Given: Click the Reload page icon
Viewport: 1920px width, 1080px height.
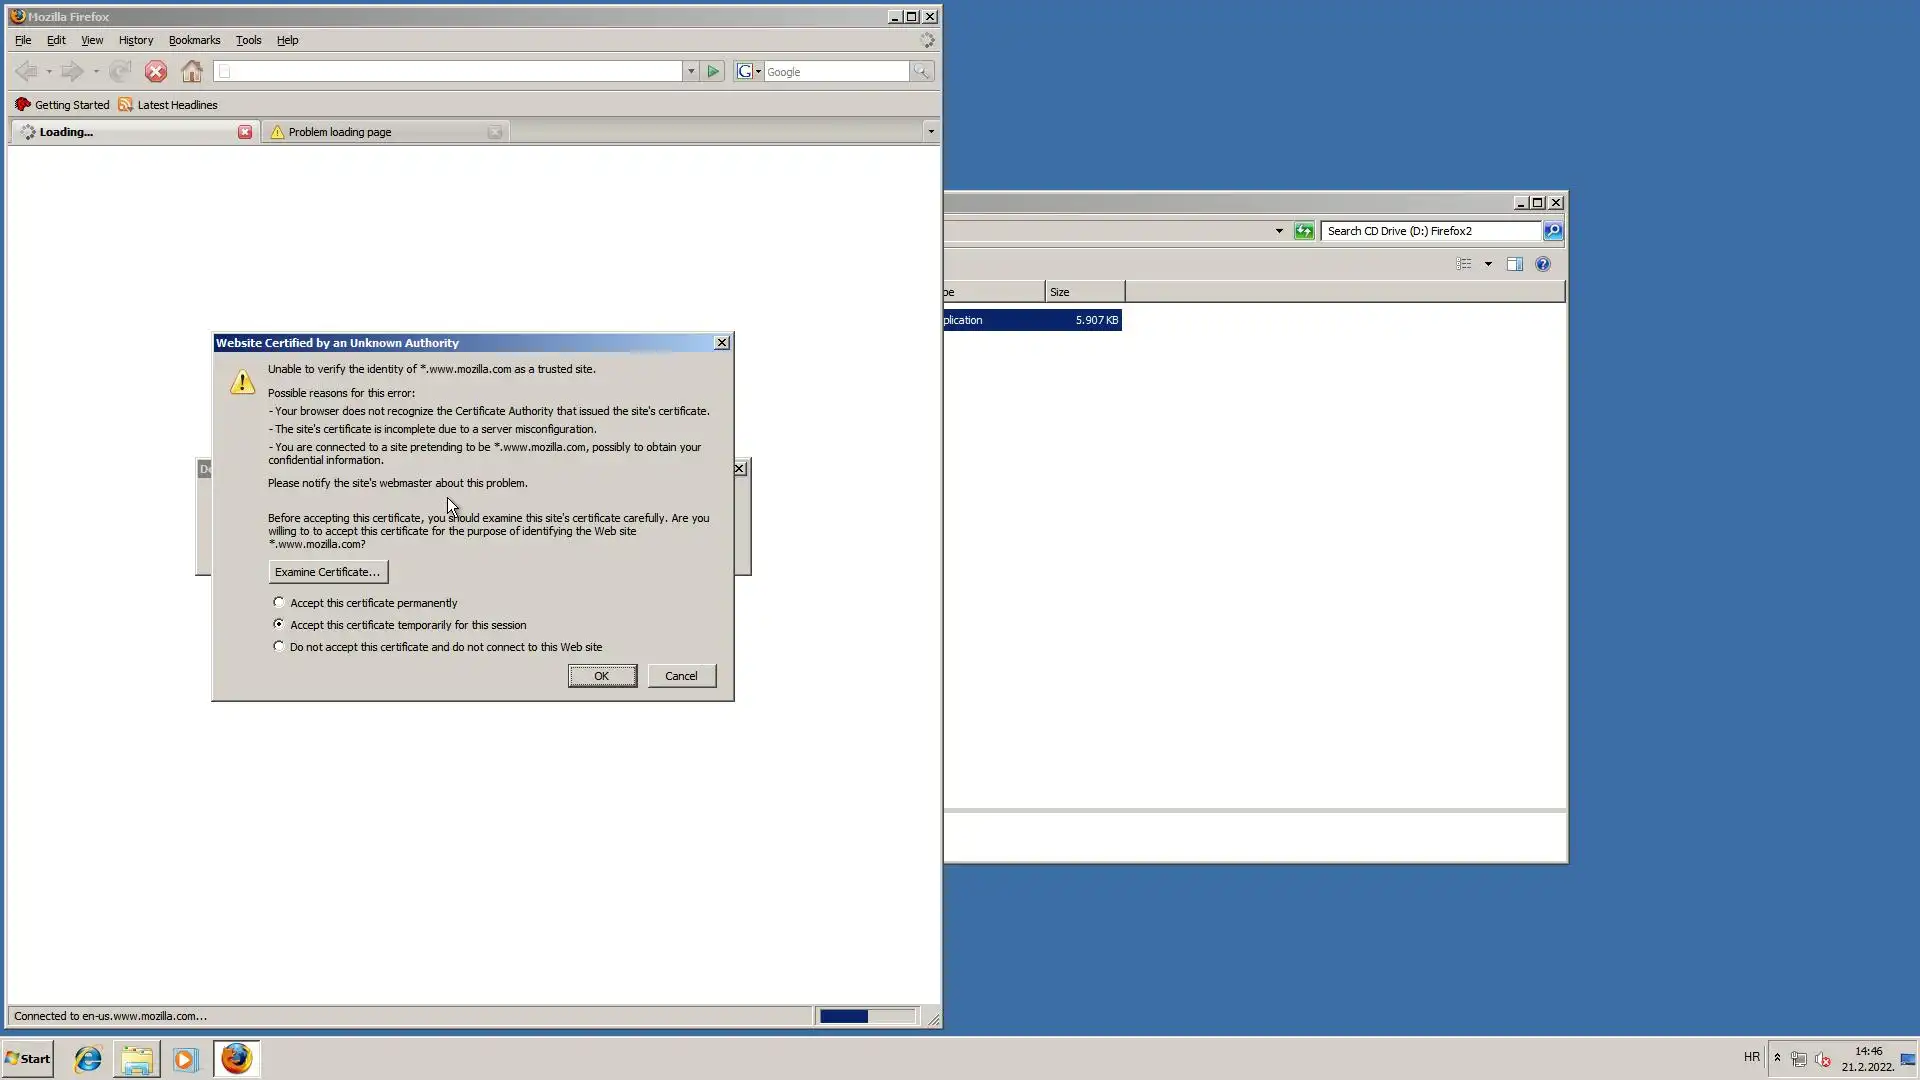Looking at the screenshot, I should (x=120, y=71).
